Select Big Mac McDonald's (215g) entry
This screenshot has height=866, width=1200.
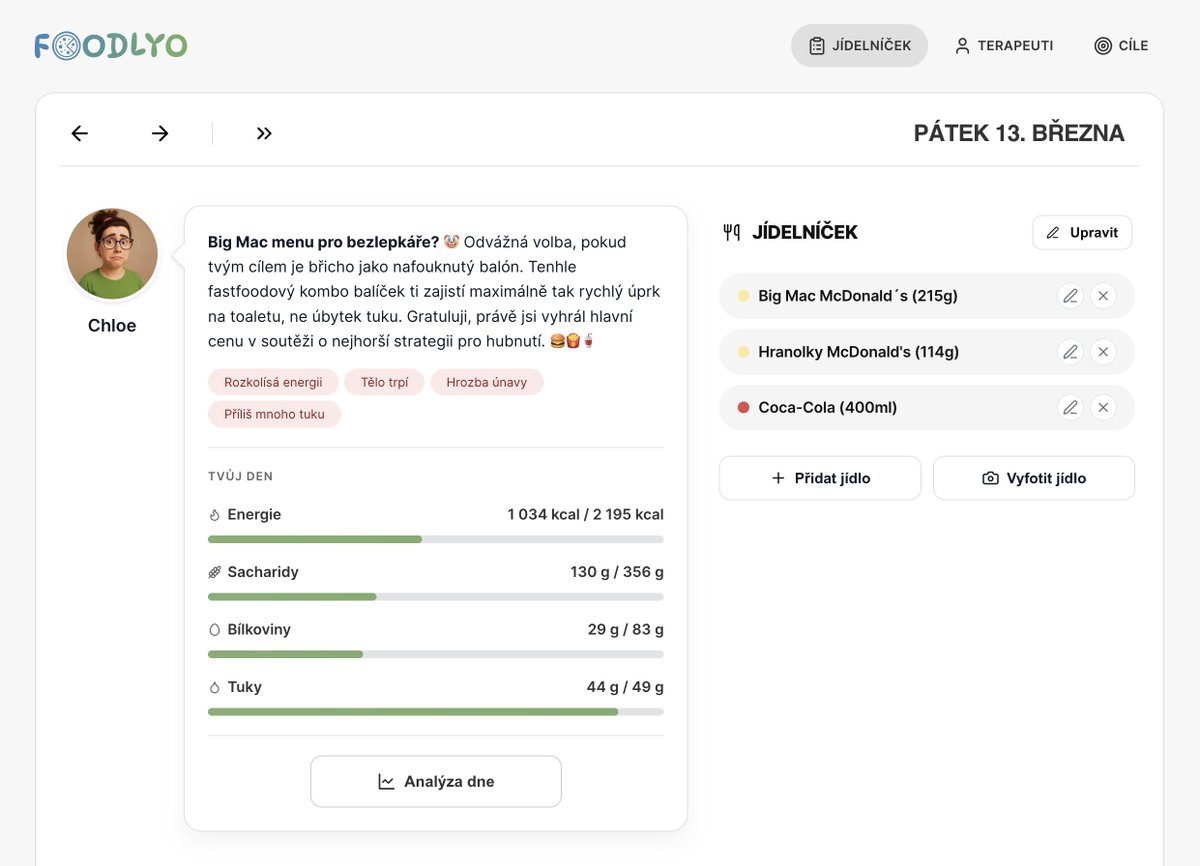point(927,296)
